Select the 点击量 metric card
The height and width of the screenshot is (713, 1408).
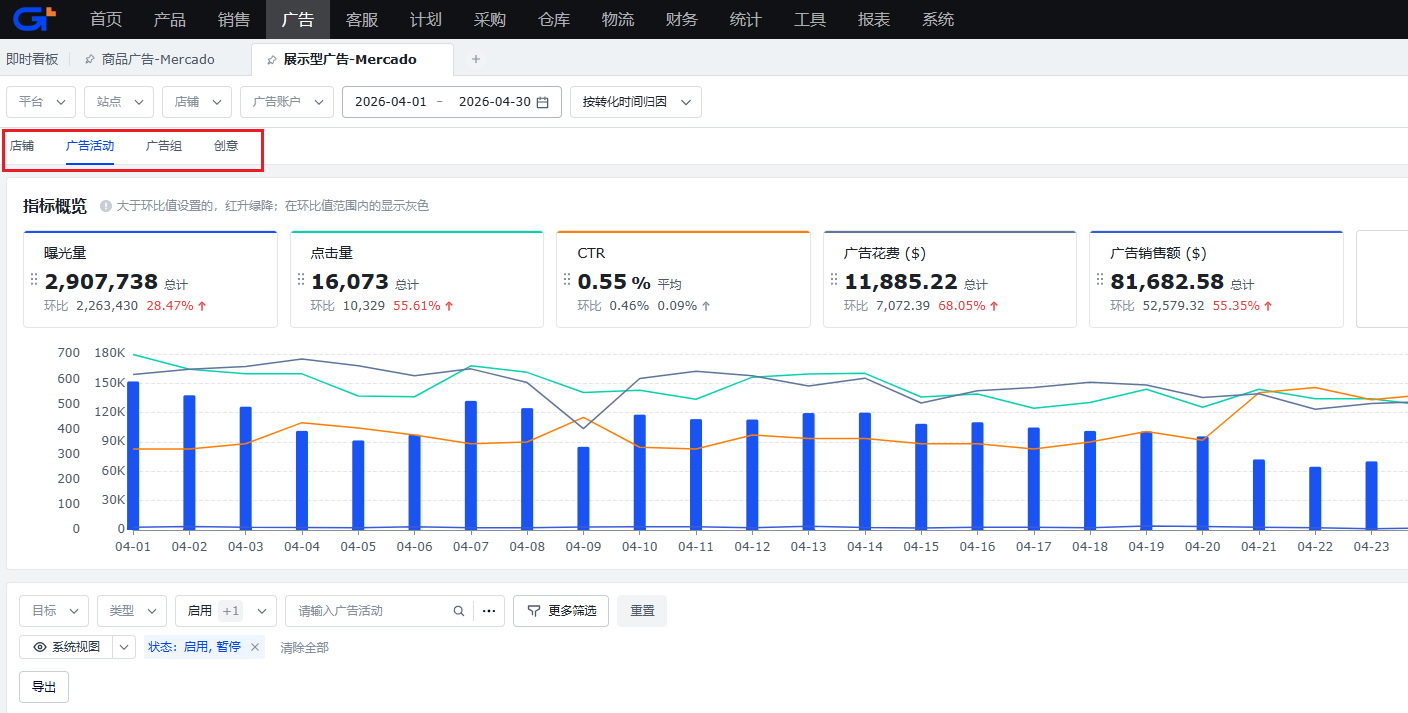417,279
